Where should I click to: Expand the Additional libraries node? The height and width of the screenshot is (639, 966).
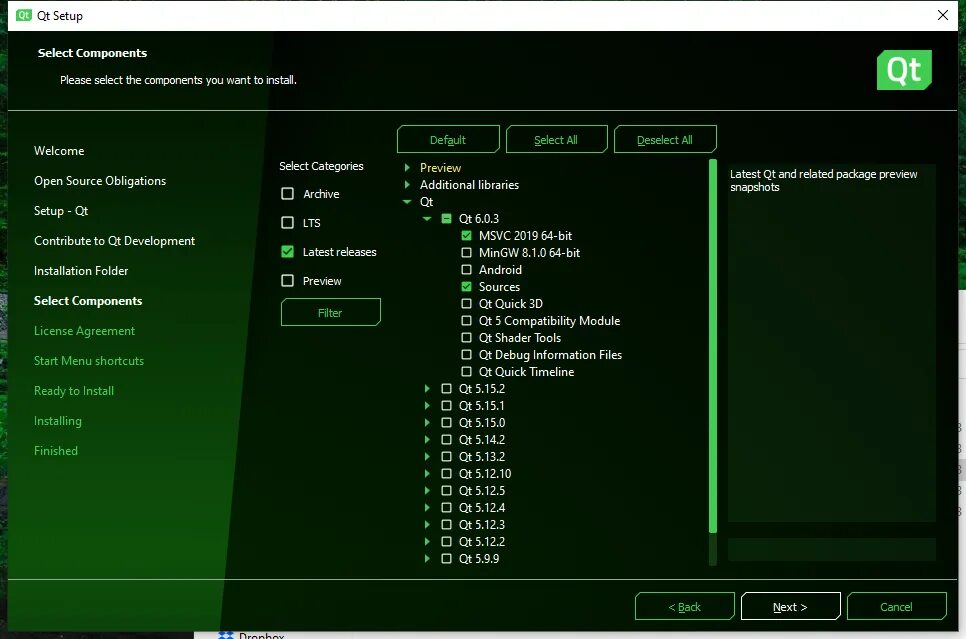[407, 184]
